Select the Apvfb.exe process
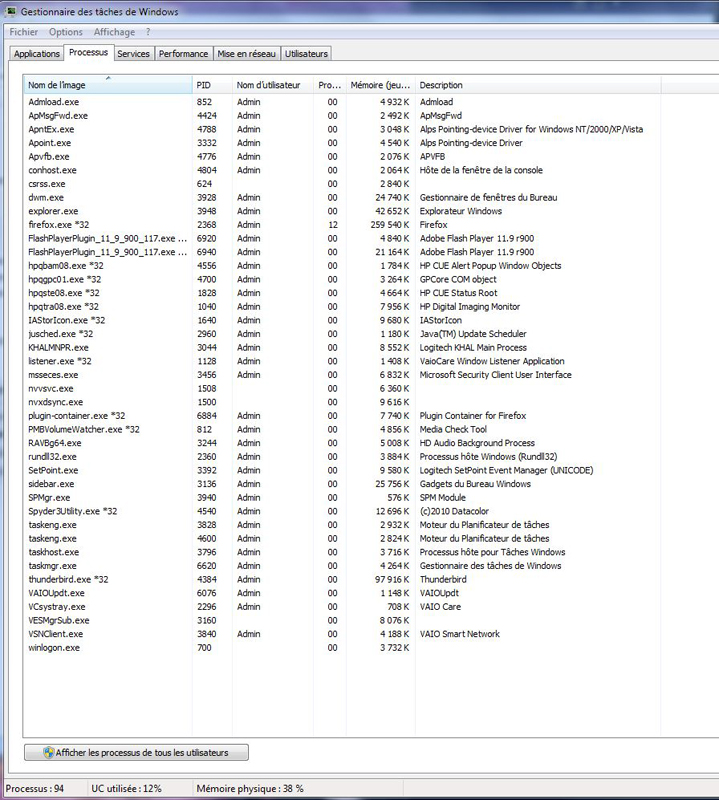The height and width of the screenshot is (800, 719). 344,157
